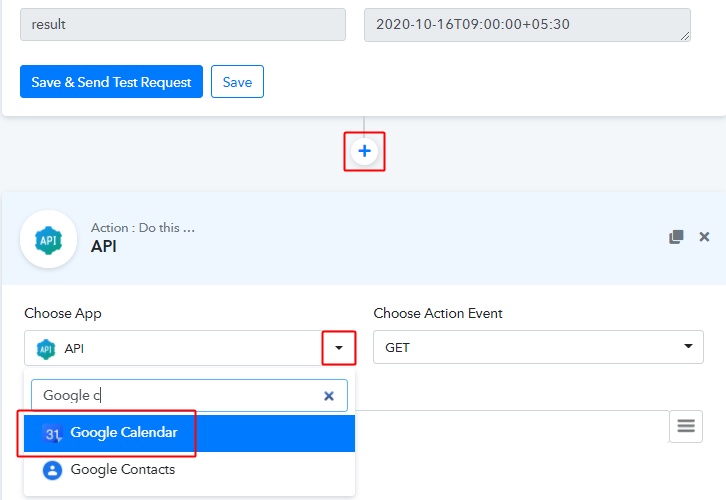Viewport: 726px width, 500px height.
Task: Click Google Contacts person icon
Action: tap(52, 470)
